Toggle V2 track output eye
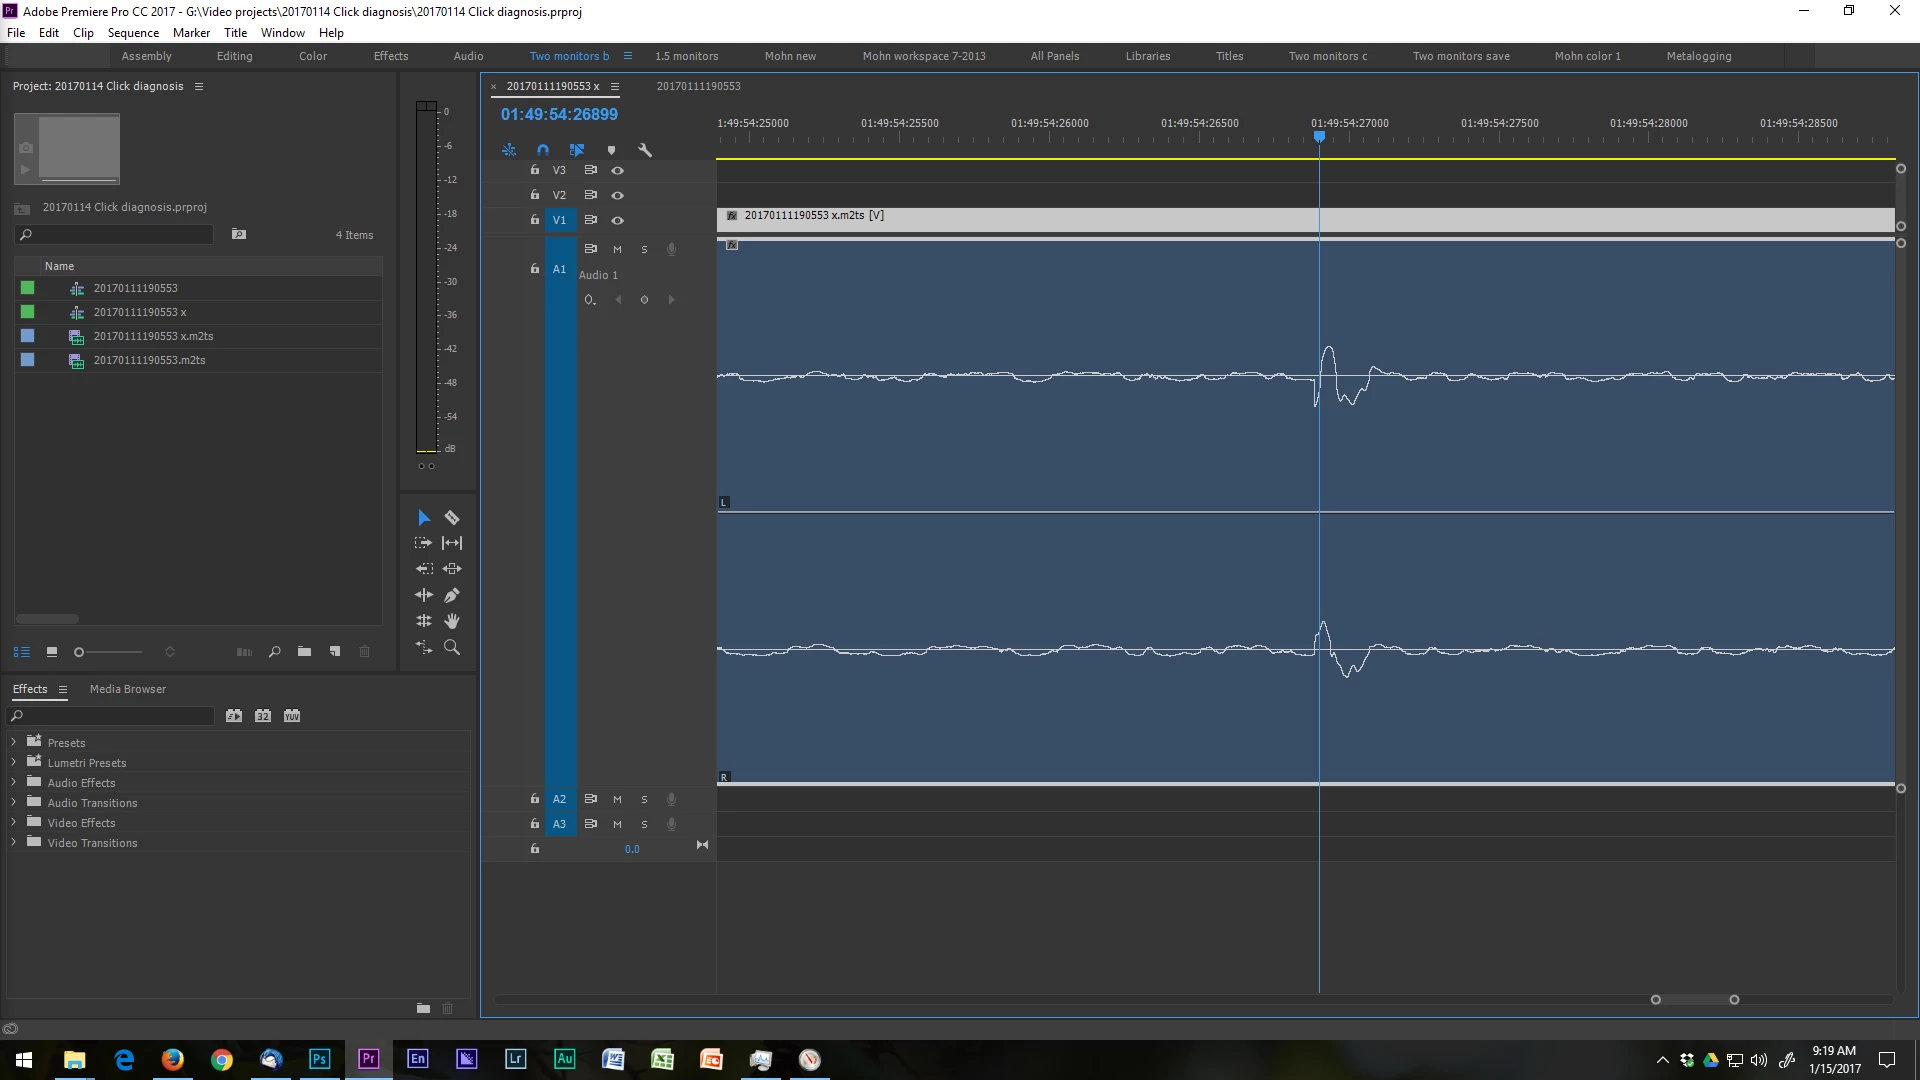The width and height of the screenshot is (1920, 1080). [617, 195]
